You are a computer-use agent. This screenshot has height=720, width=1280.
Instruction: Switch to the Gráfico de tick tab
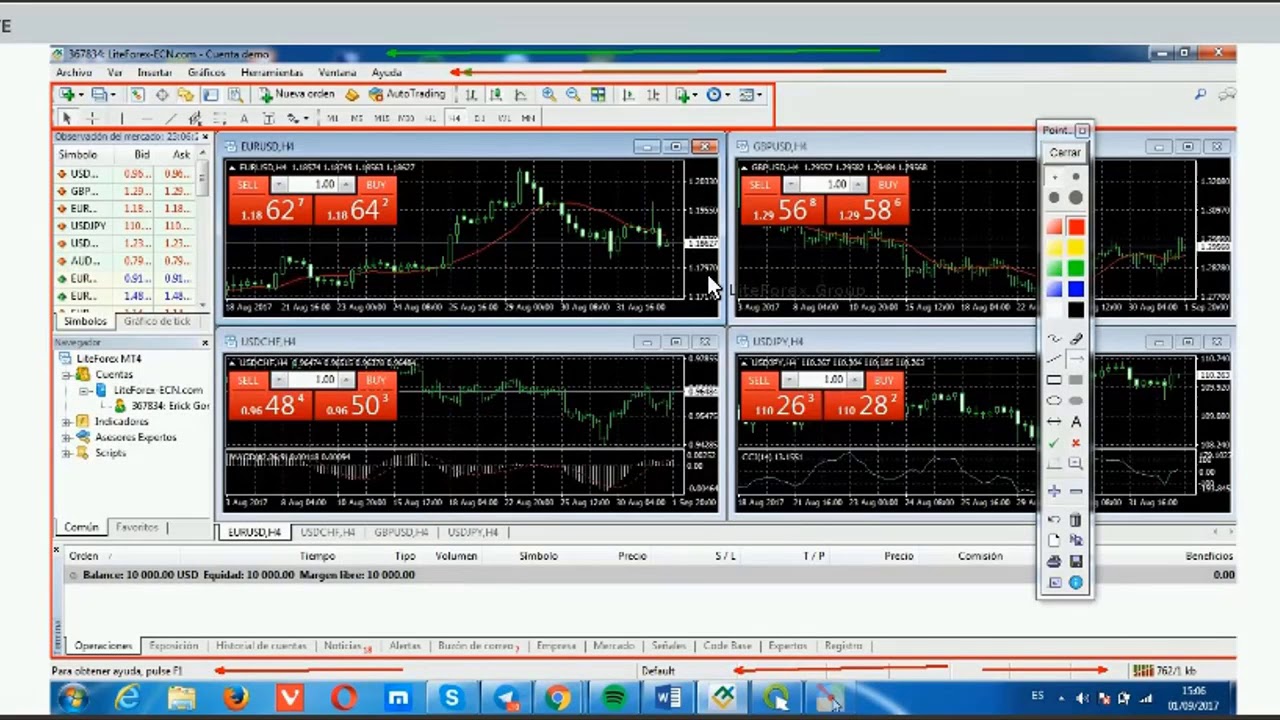tap(157, 321)
